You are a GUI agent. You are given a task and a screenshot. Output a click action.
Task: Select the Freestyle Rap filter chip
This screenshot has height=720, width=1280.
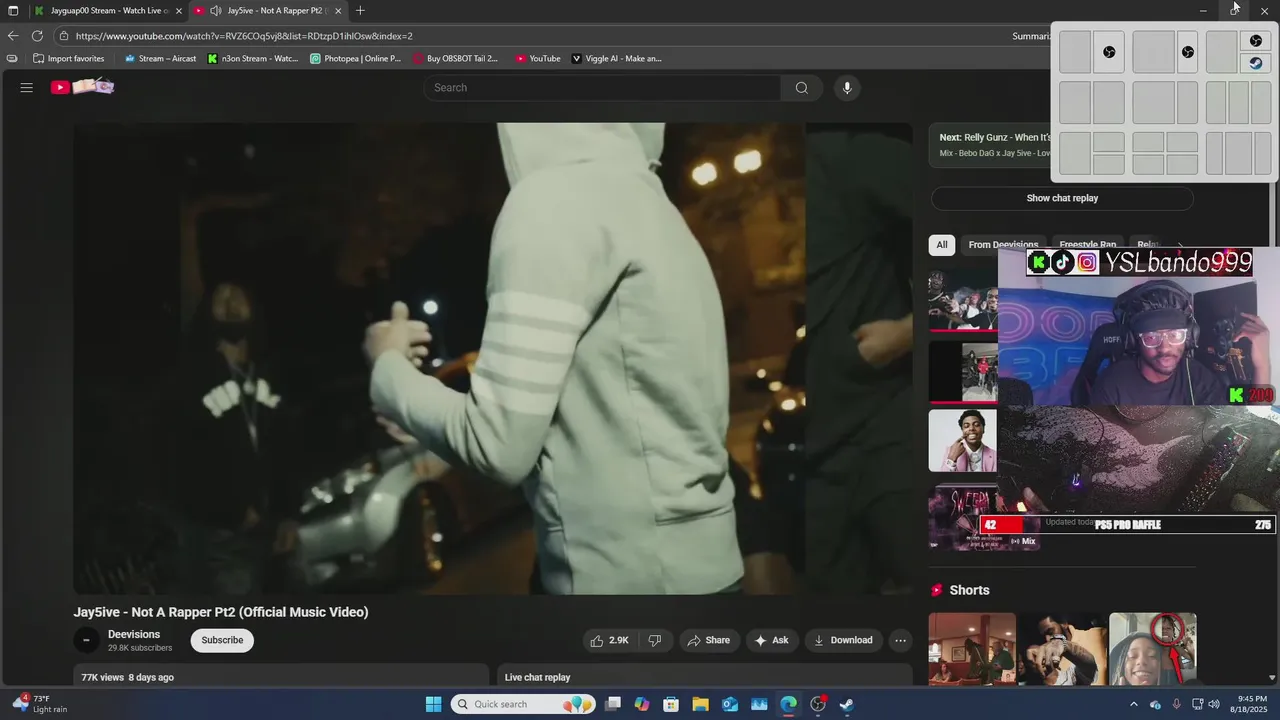pos(1087,245)
